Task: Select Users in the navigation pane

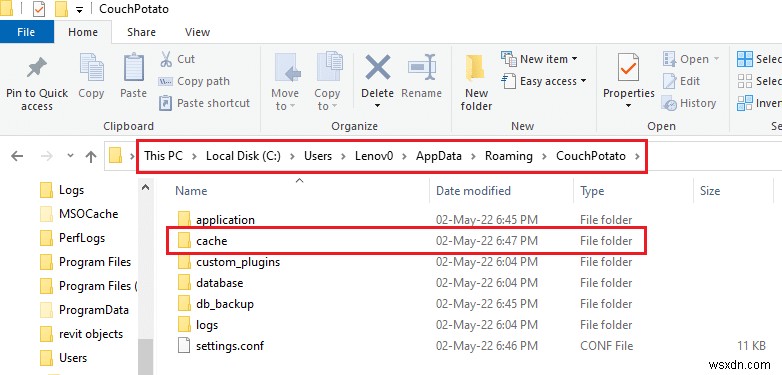Action: (x=73, y=358)
